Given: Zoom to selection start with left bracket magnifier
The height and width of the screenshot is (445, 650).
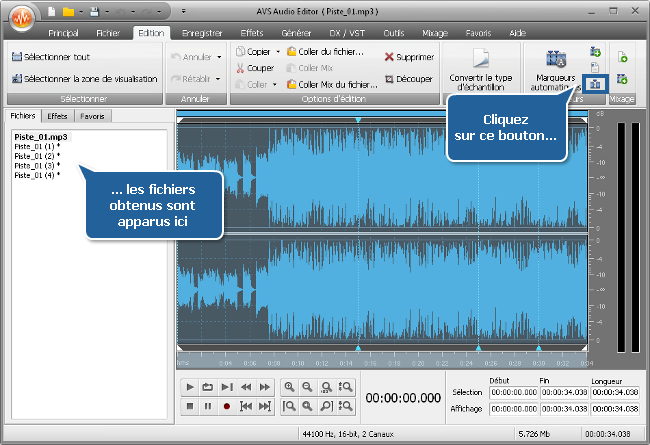Looking at the screenshot, I should pyautogui.click(x=289, y=406).
